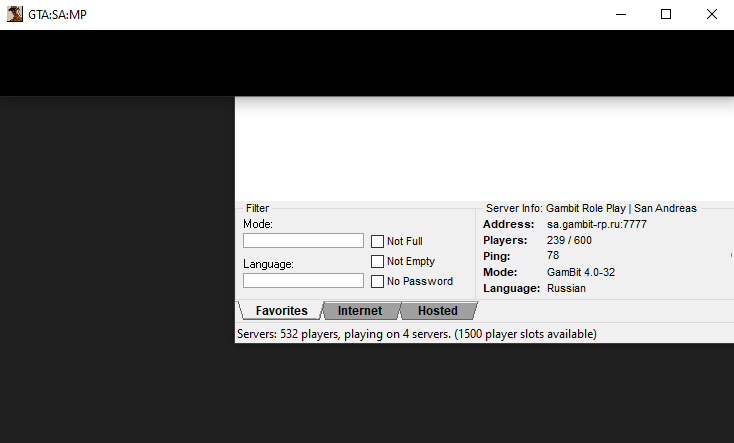The width and height of the screenshot is (734, 443).
Task: Toggle the Not Empty filter checkbox
Action: [378, 261]
